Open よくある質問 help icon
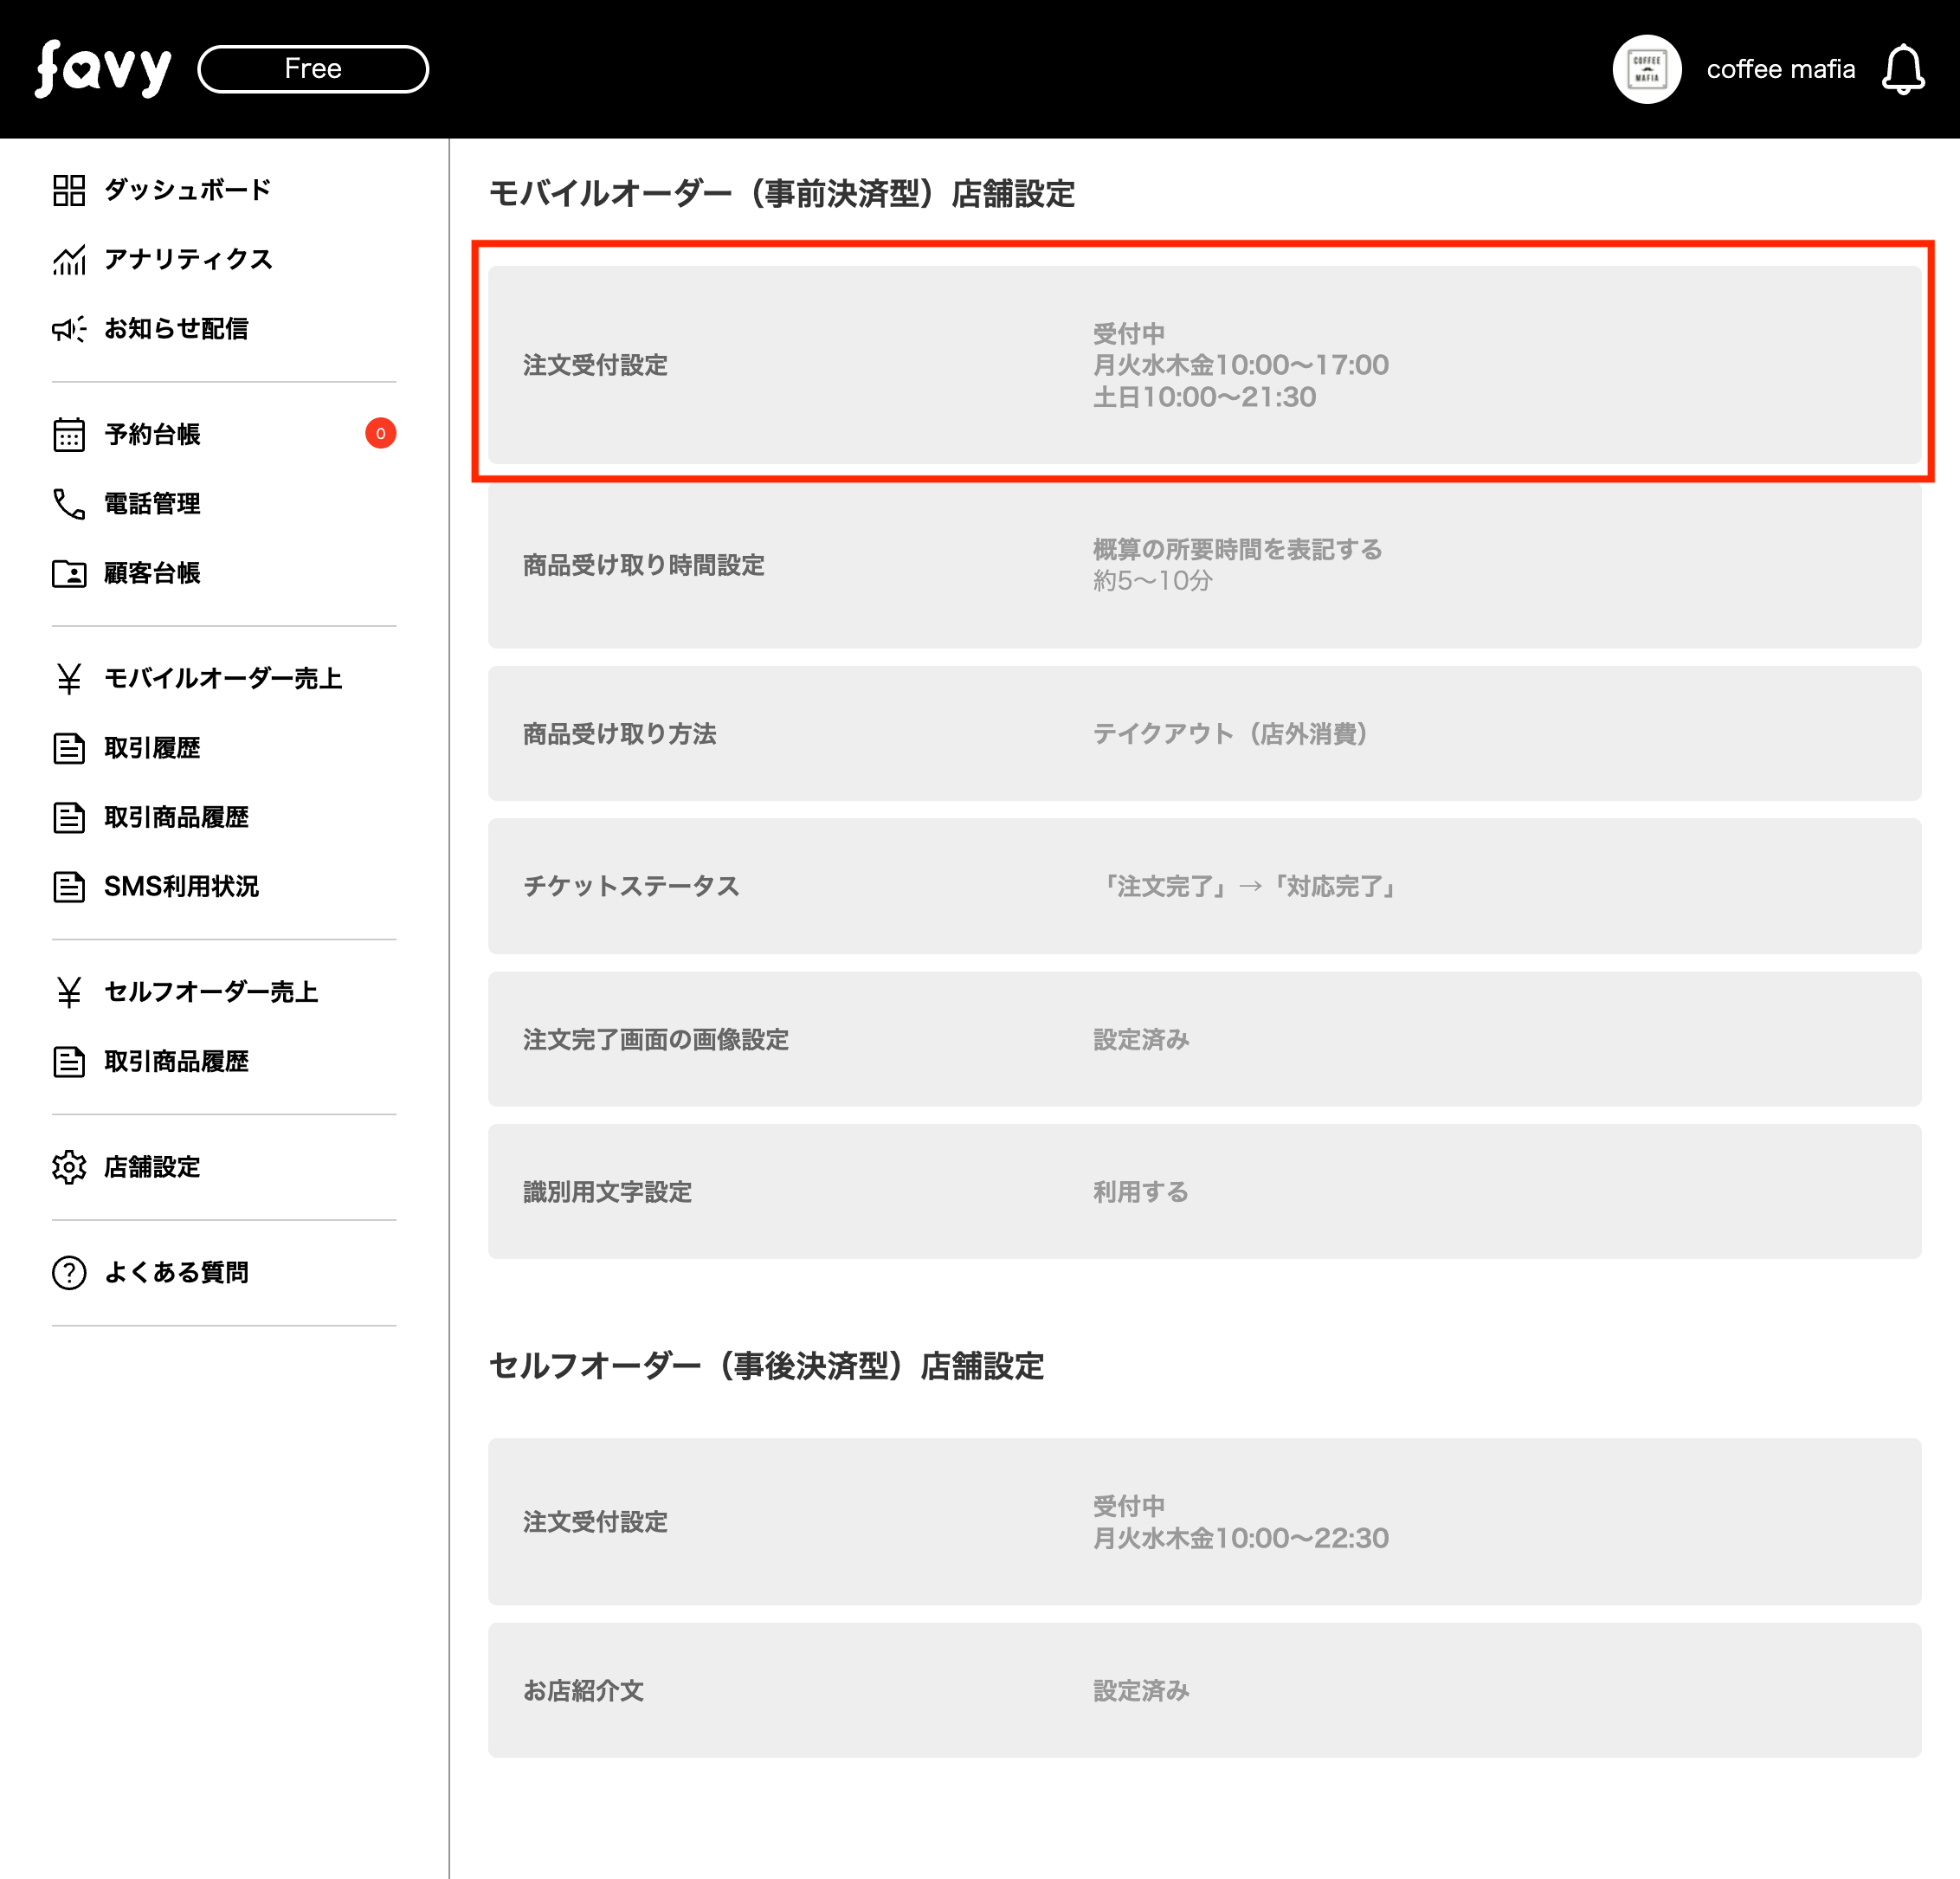The width and height of the screenshot is (1960, 1879). click(69, 1273)
